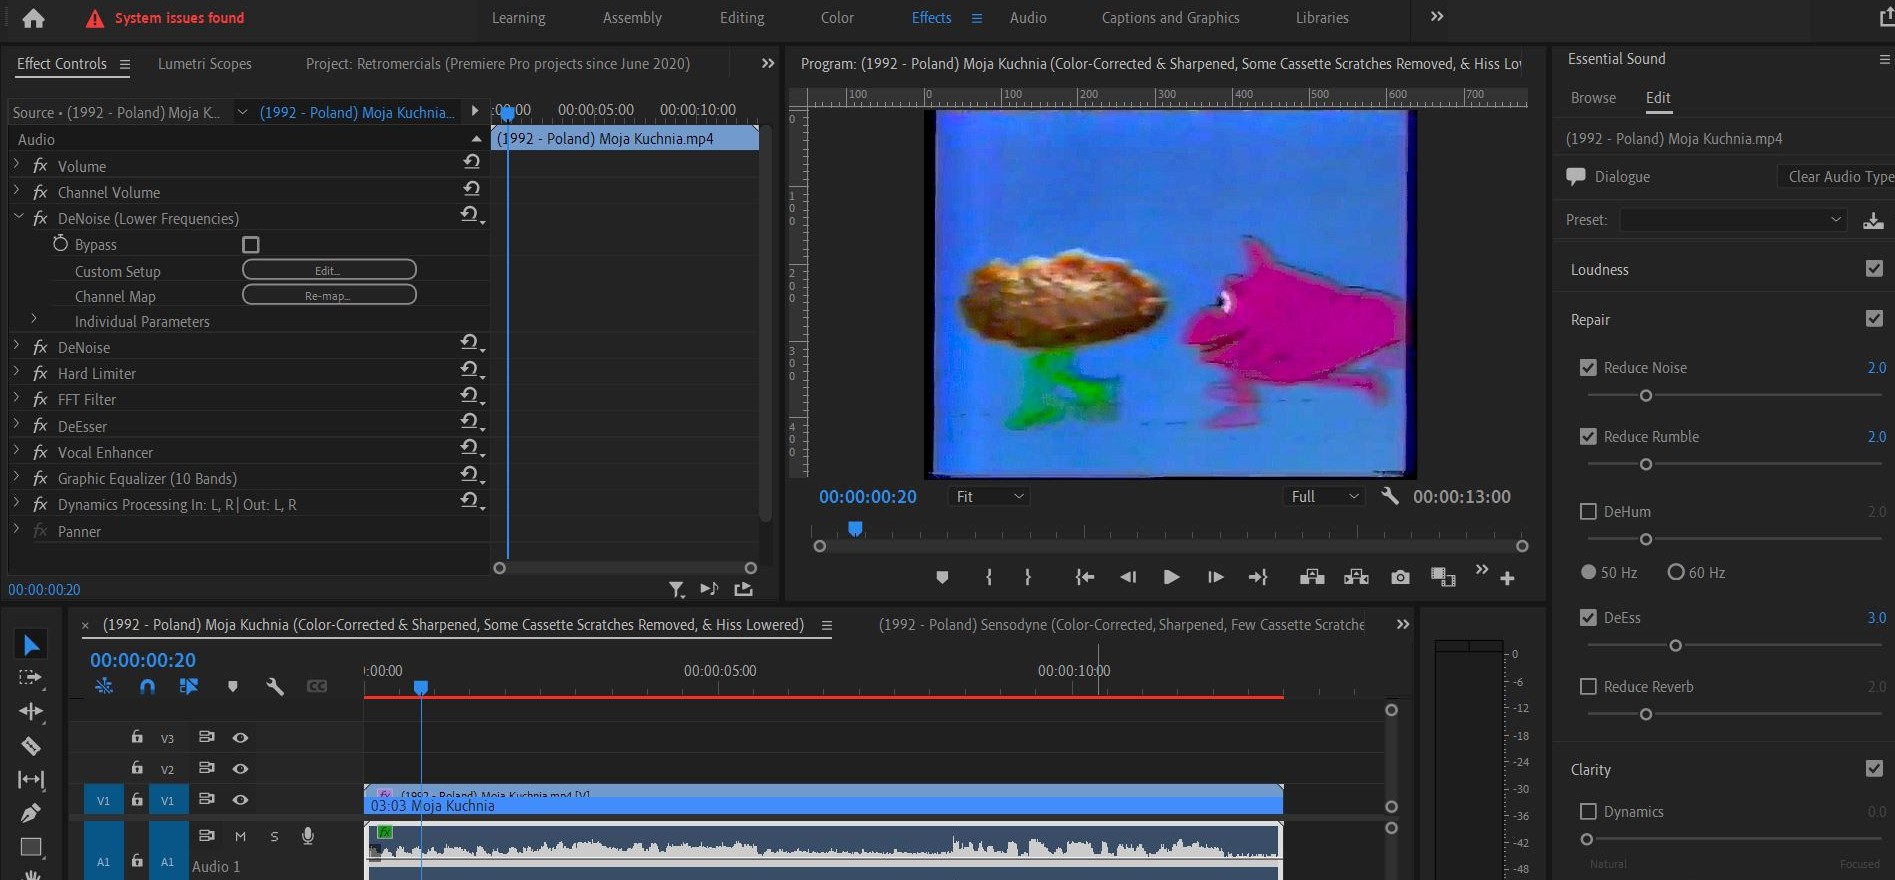This screenshot has height=880, width=1895.
Task: Open timeline wrench display settings
Action: (x=275, y=686)
